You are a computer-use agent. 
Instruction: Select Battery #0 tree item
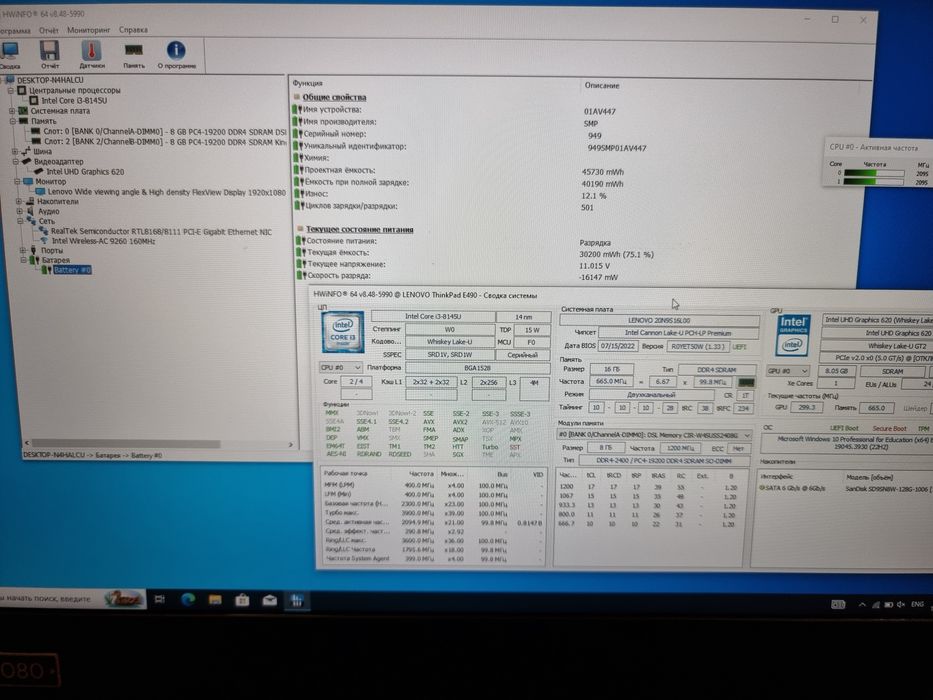72,270
